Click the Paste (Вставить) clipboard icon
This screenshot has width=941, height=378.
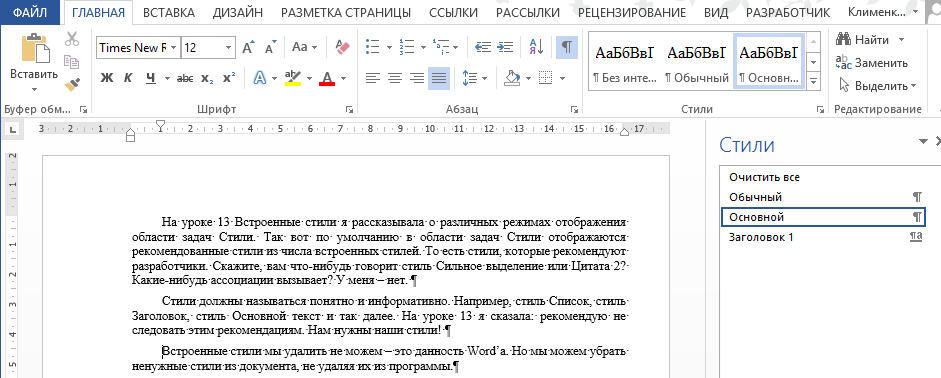[x=34, y=48]
